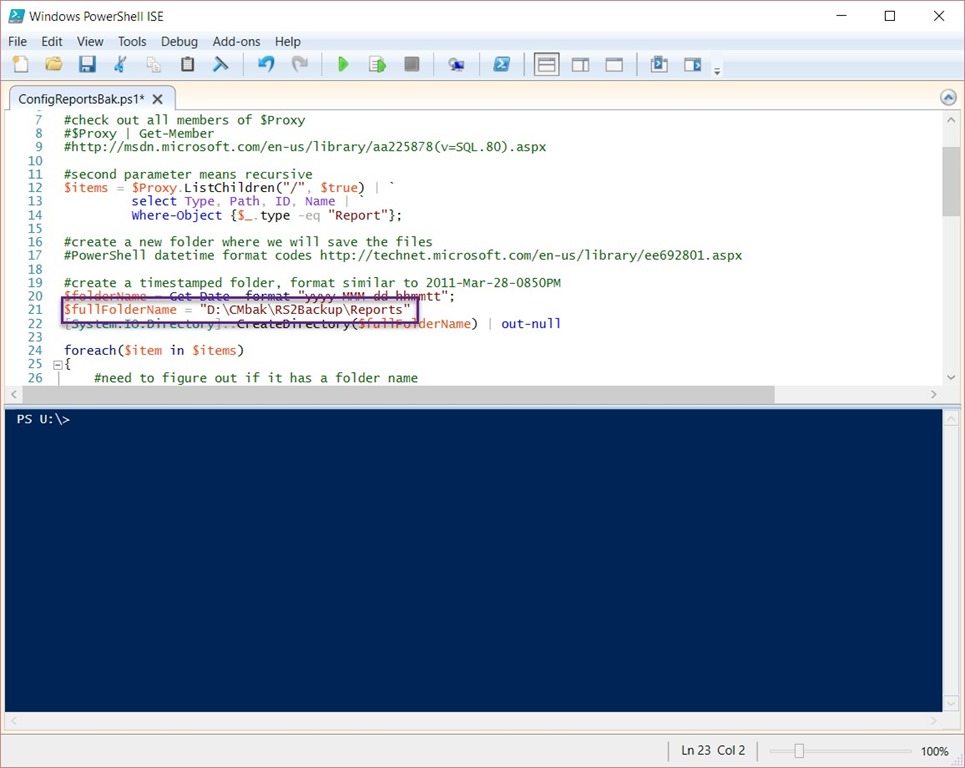965x768 pixels.
Task: Click the "#check out all members of $Proxy" comment
Action: click(x=185, y=120)
